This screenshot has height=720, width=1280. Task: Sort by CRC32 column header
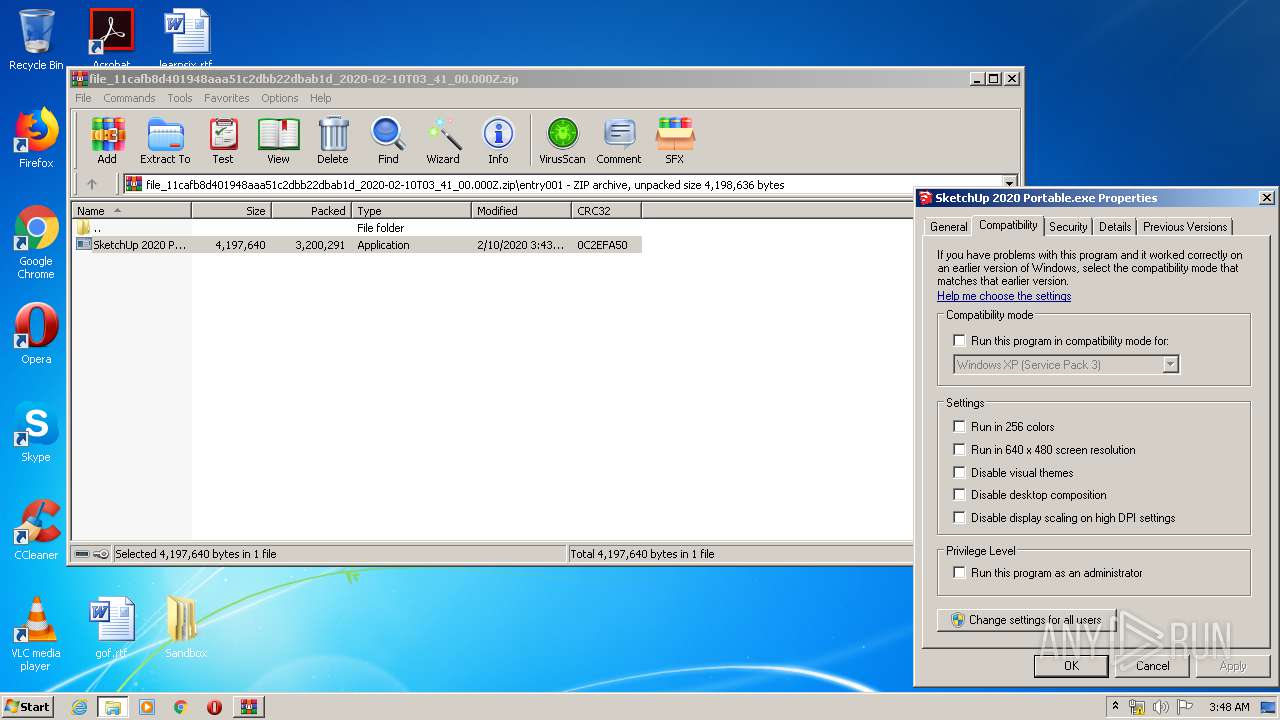click(x=606, y=211)
